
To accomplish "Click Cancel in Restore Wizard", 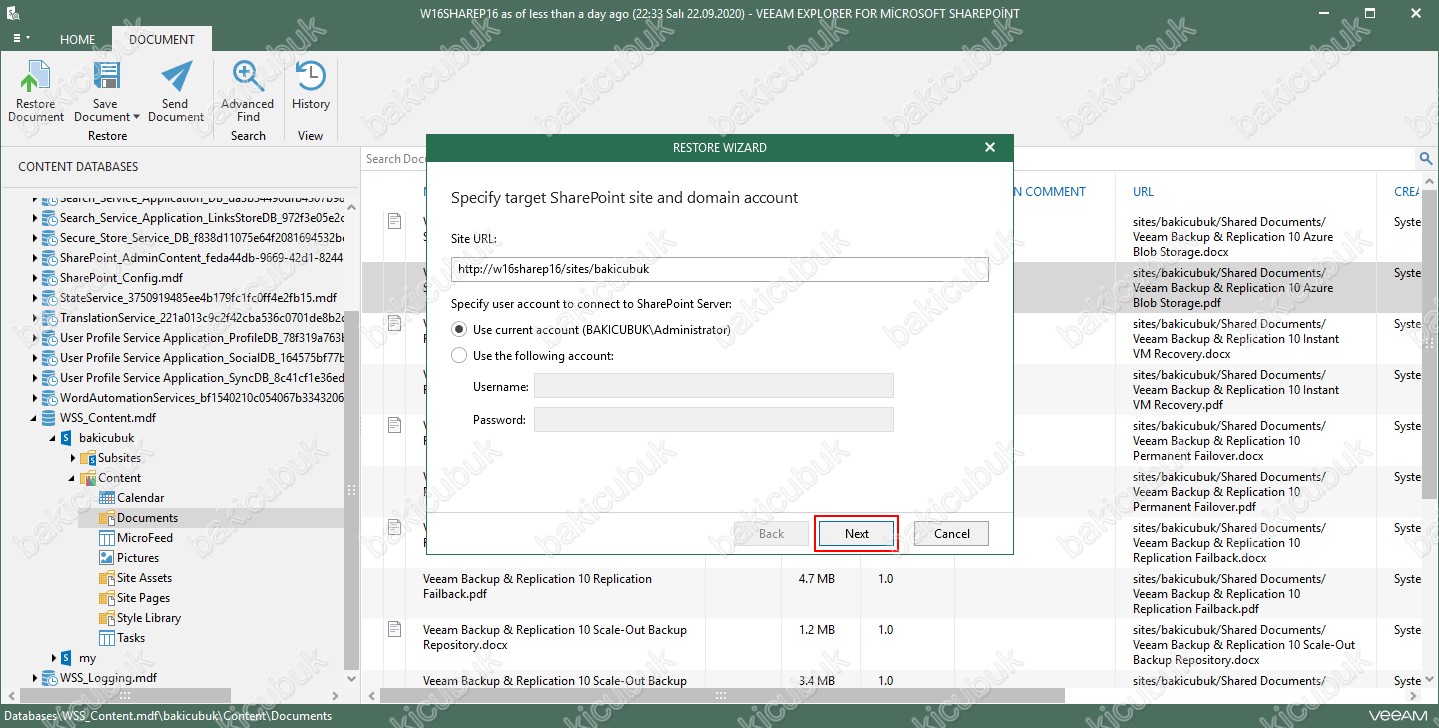I will pos(951,533).
